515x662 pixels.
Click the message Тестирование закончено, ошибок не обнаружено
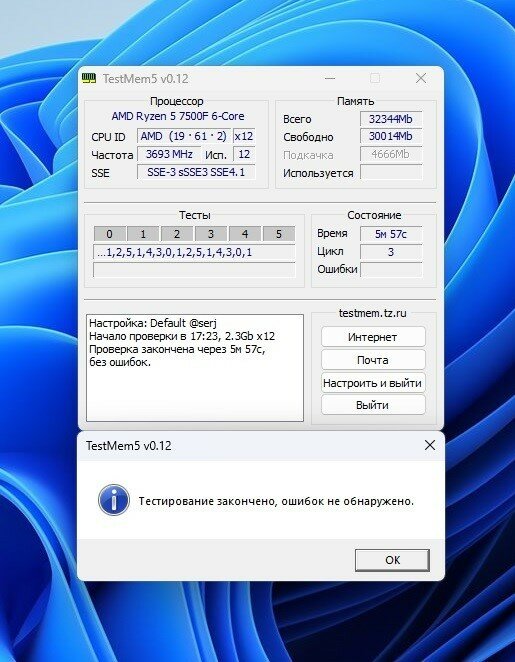coord(276,501)
